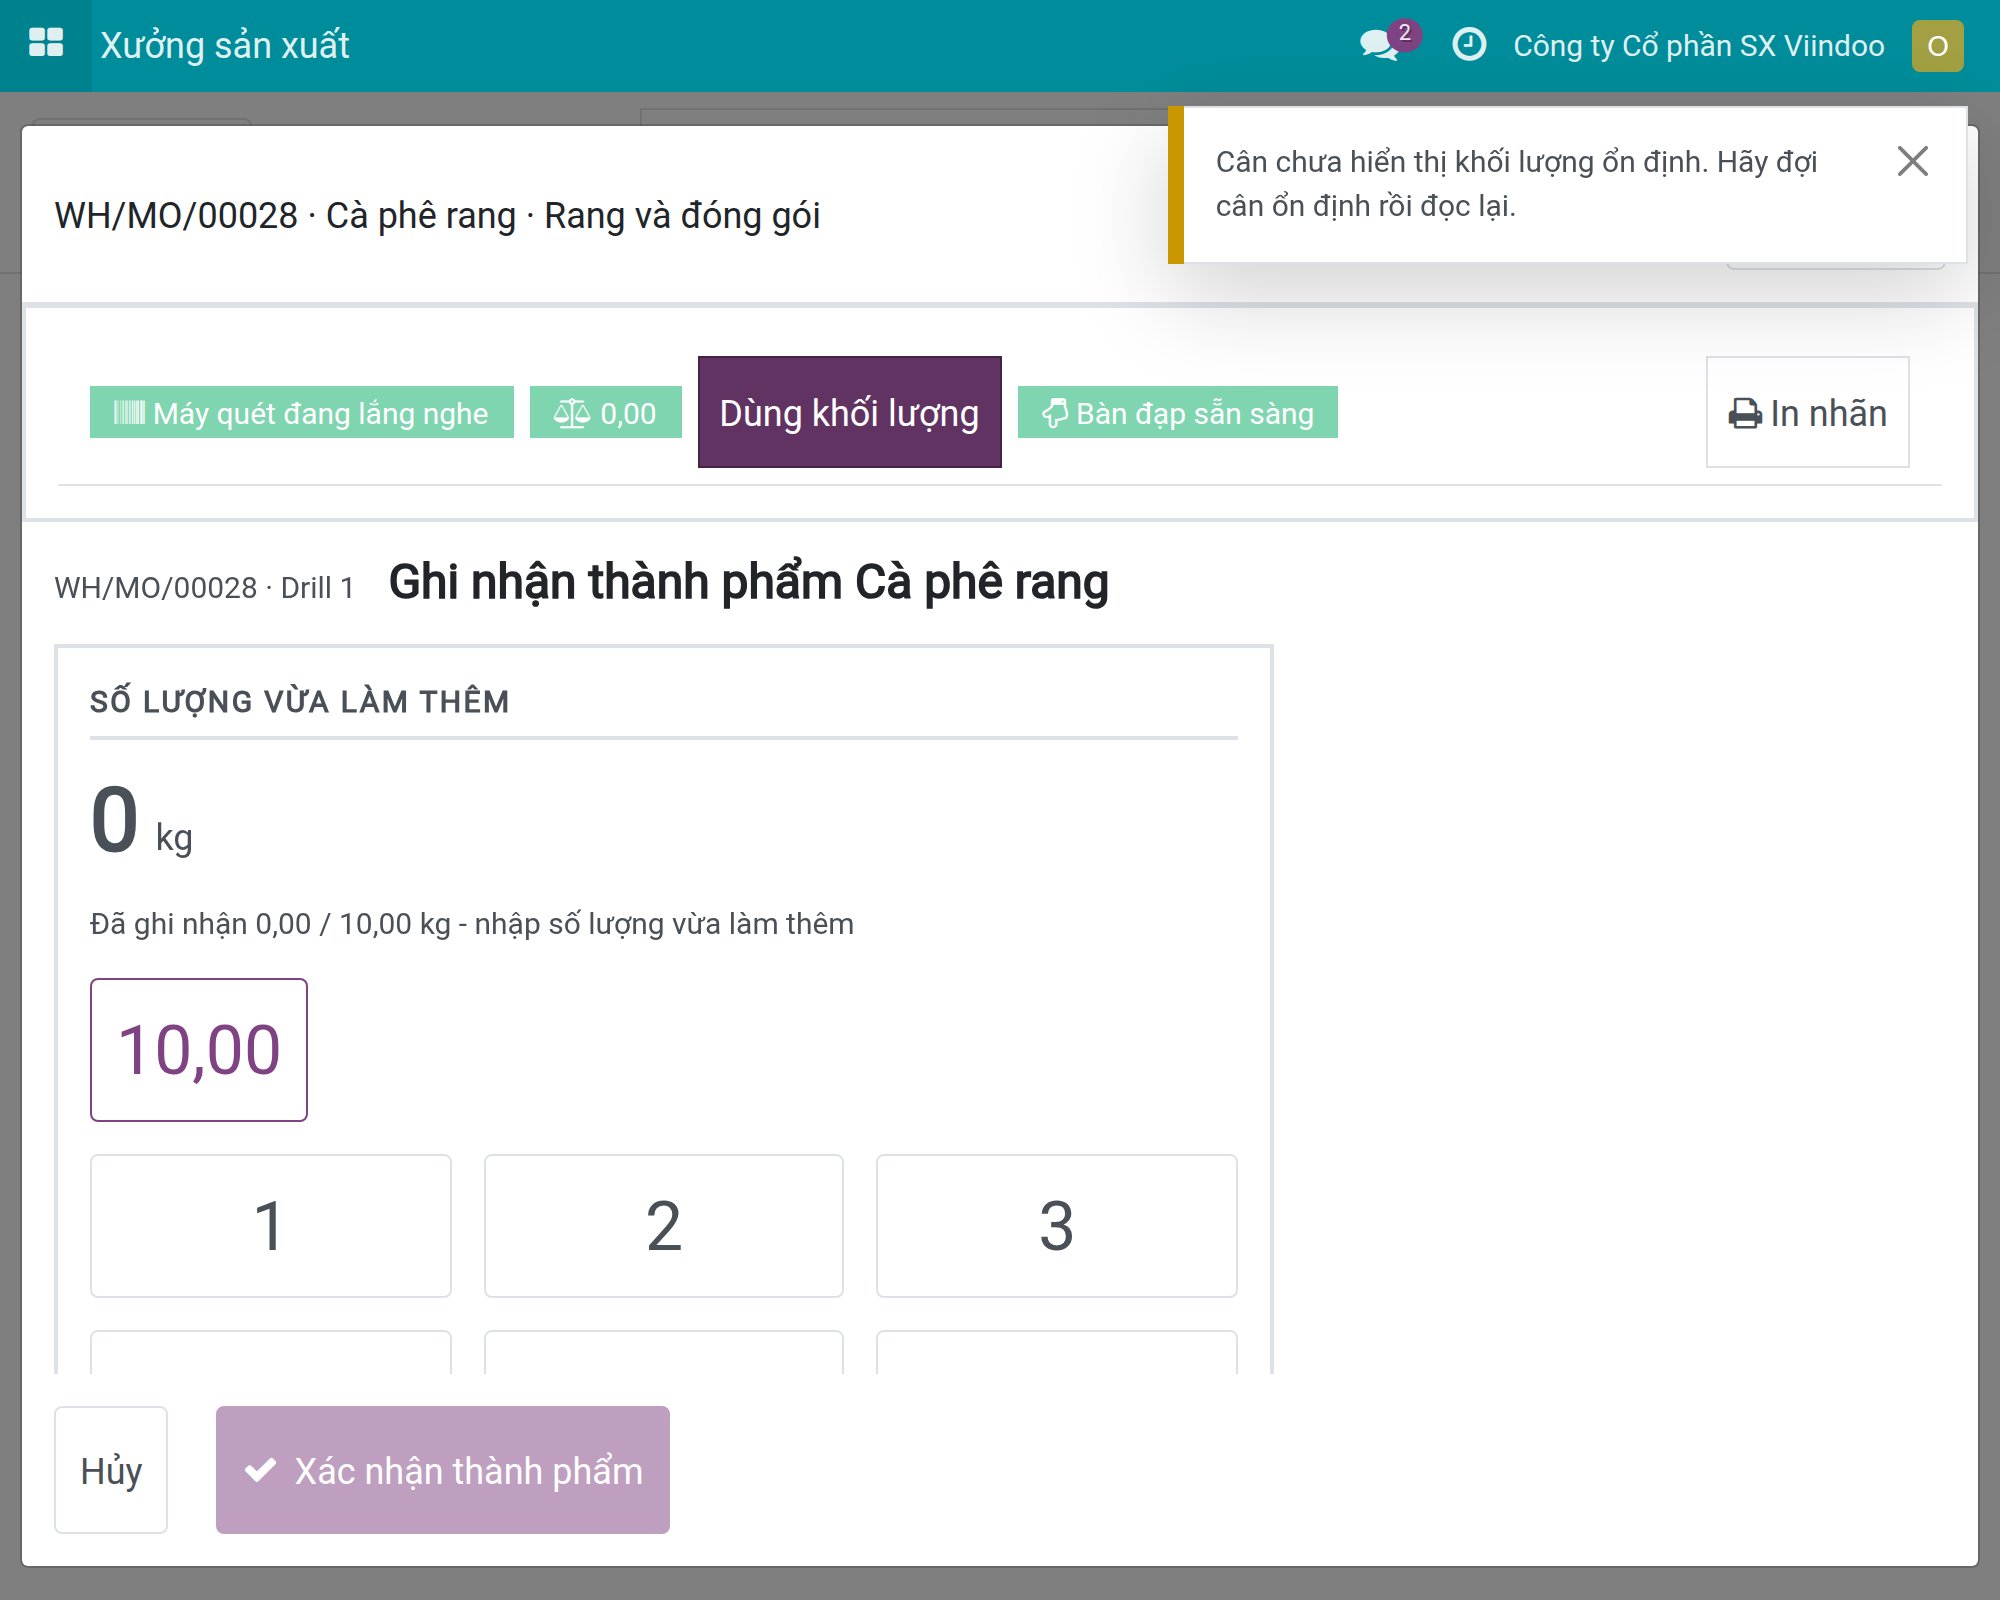Click the scale reading 0,00 badge
The image size is (2000, 1600).
[x=606, y=412]
